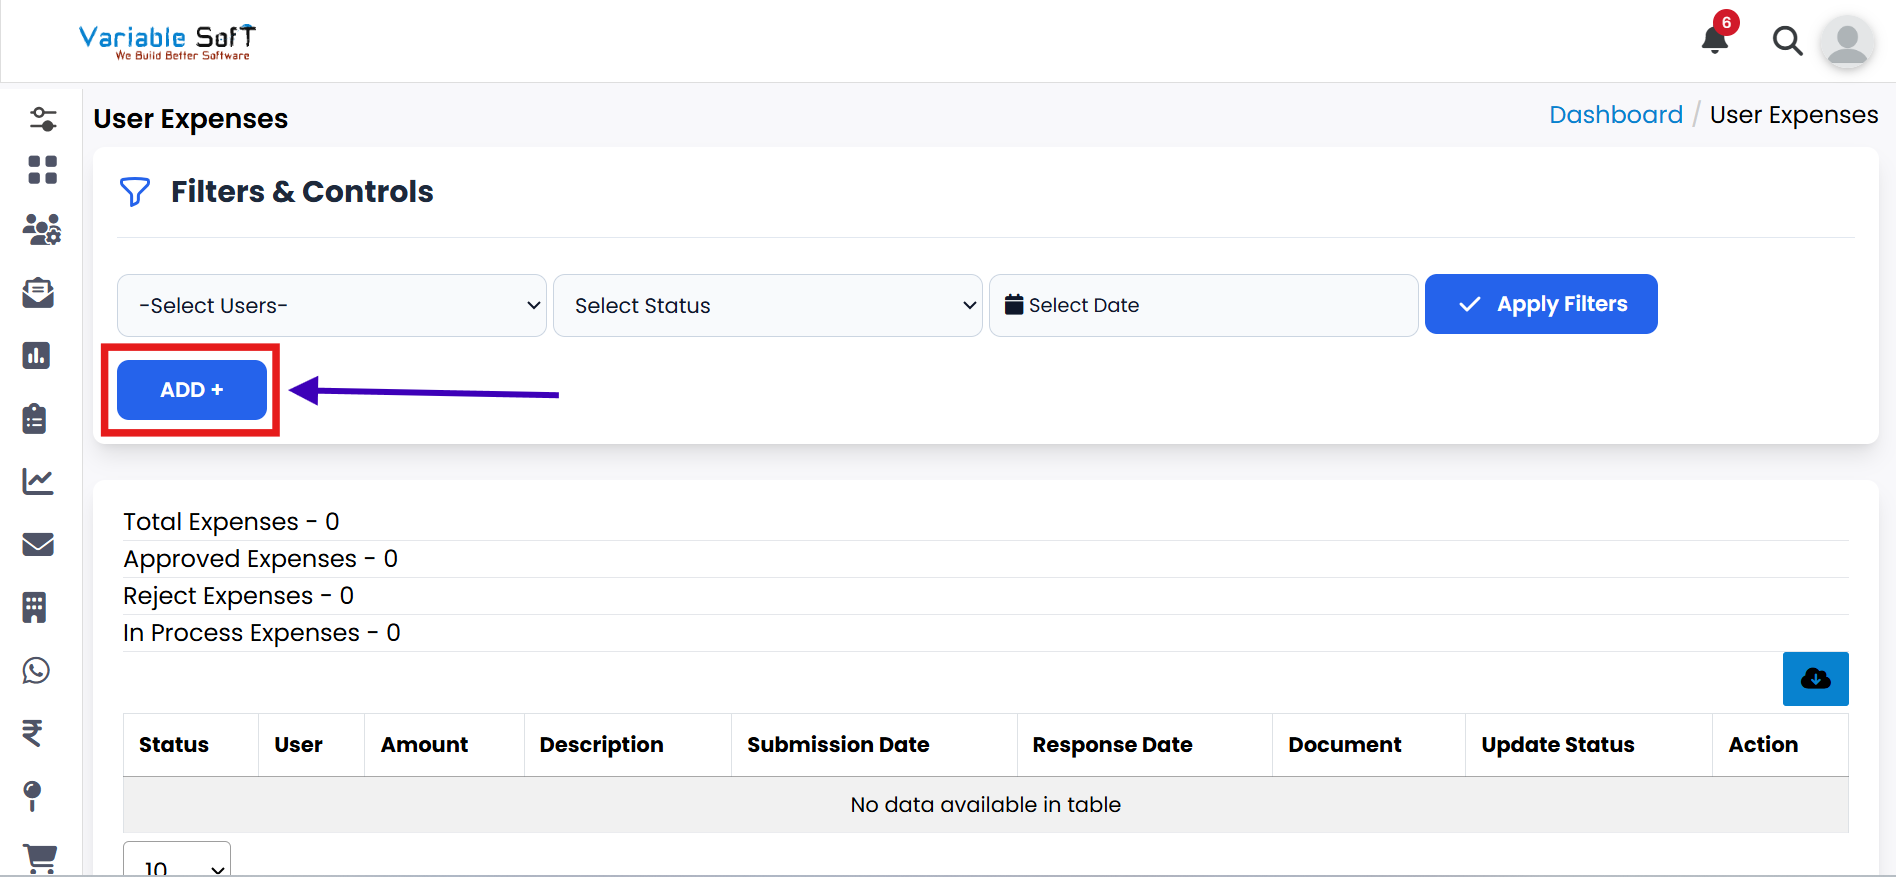Click the users group sidebar icon

(41, 230)
